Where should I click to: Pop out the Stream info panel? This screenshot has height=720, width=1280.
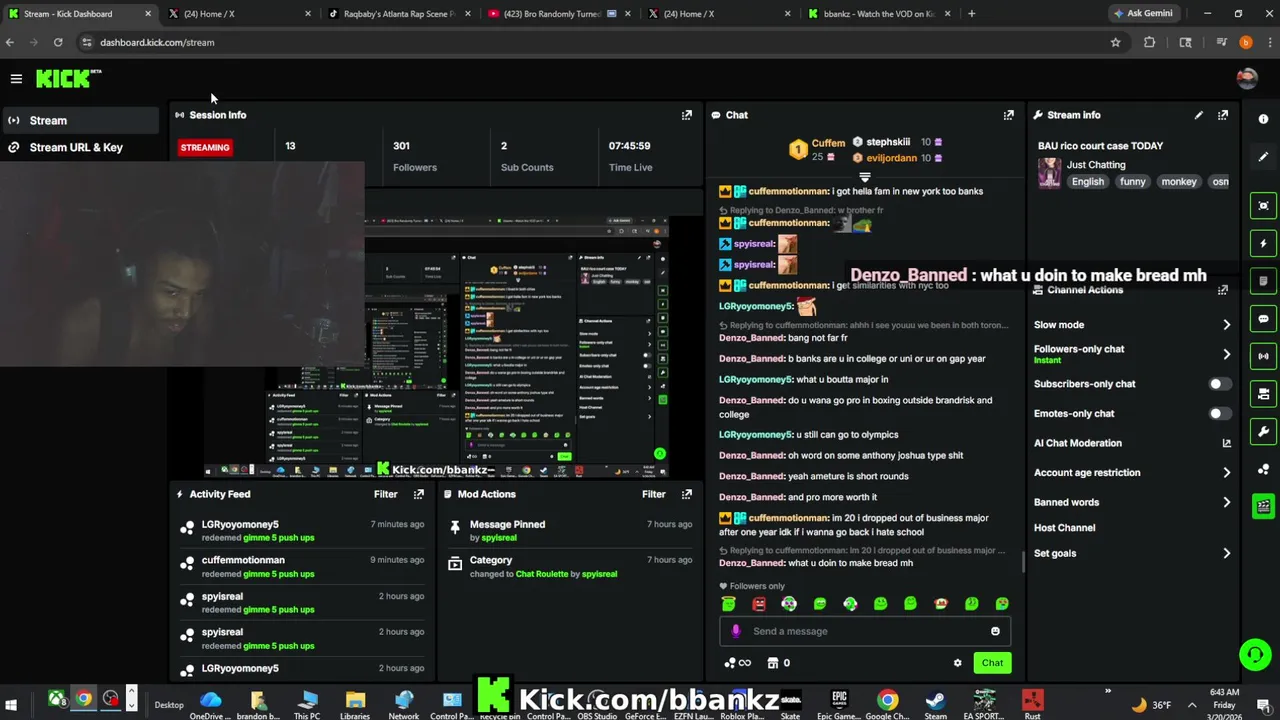tap(1222, 115)
